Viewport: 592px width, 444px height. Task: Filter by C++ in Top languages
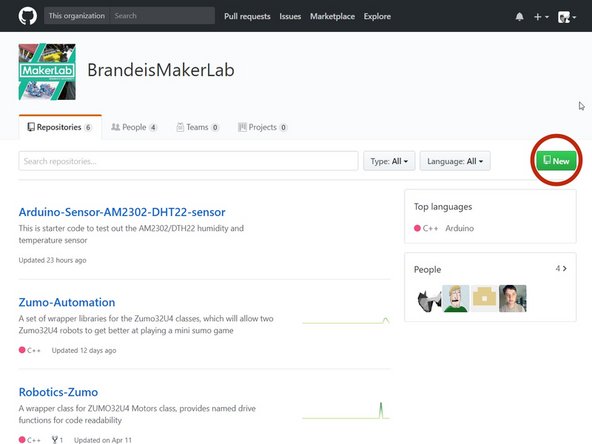coord(426,228)
